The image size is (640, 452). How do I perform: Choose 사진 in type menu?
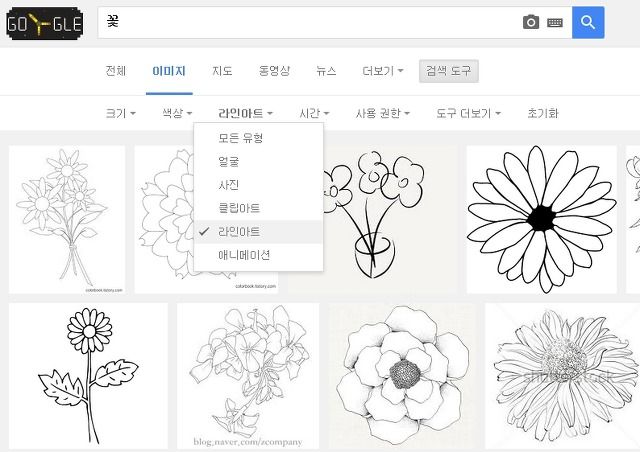[258, 185]
